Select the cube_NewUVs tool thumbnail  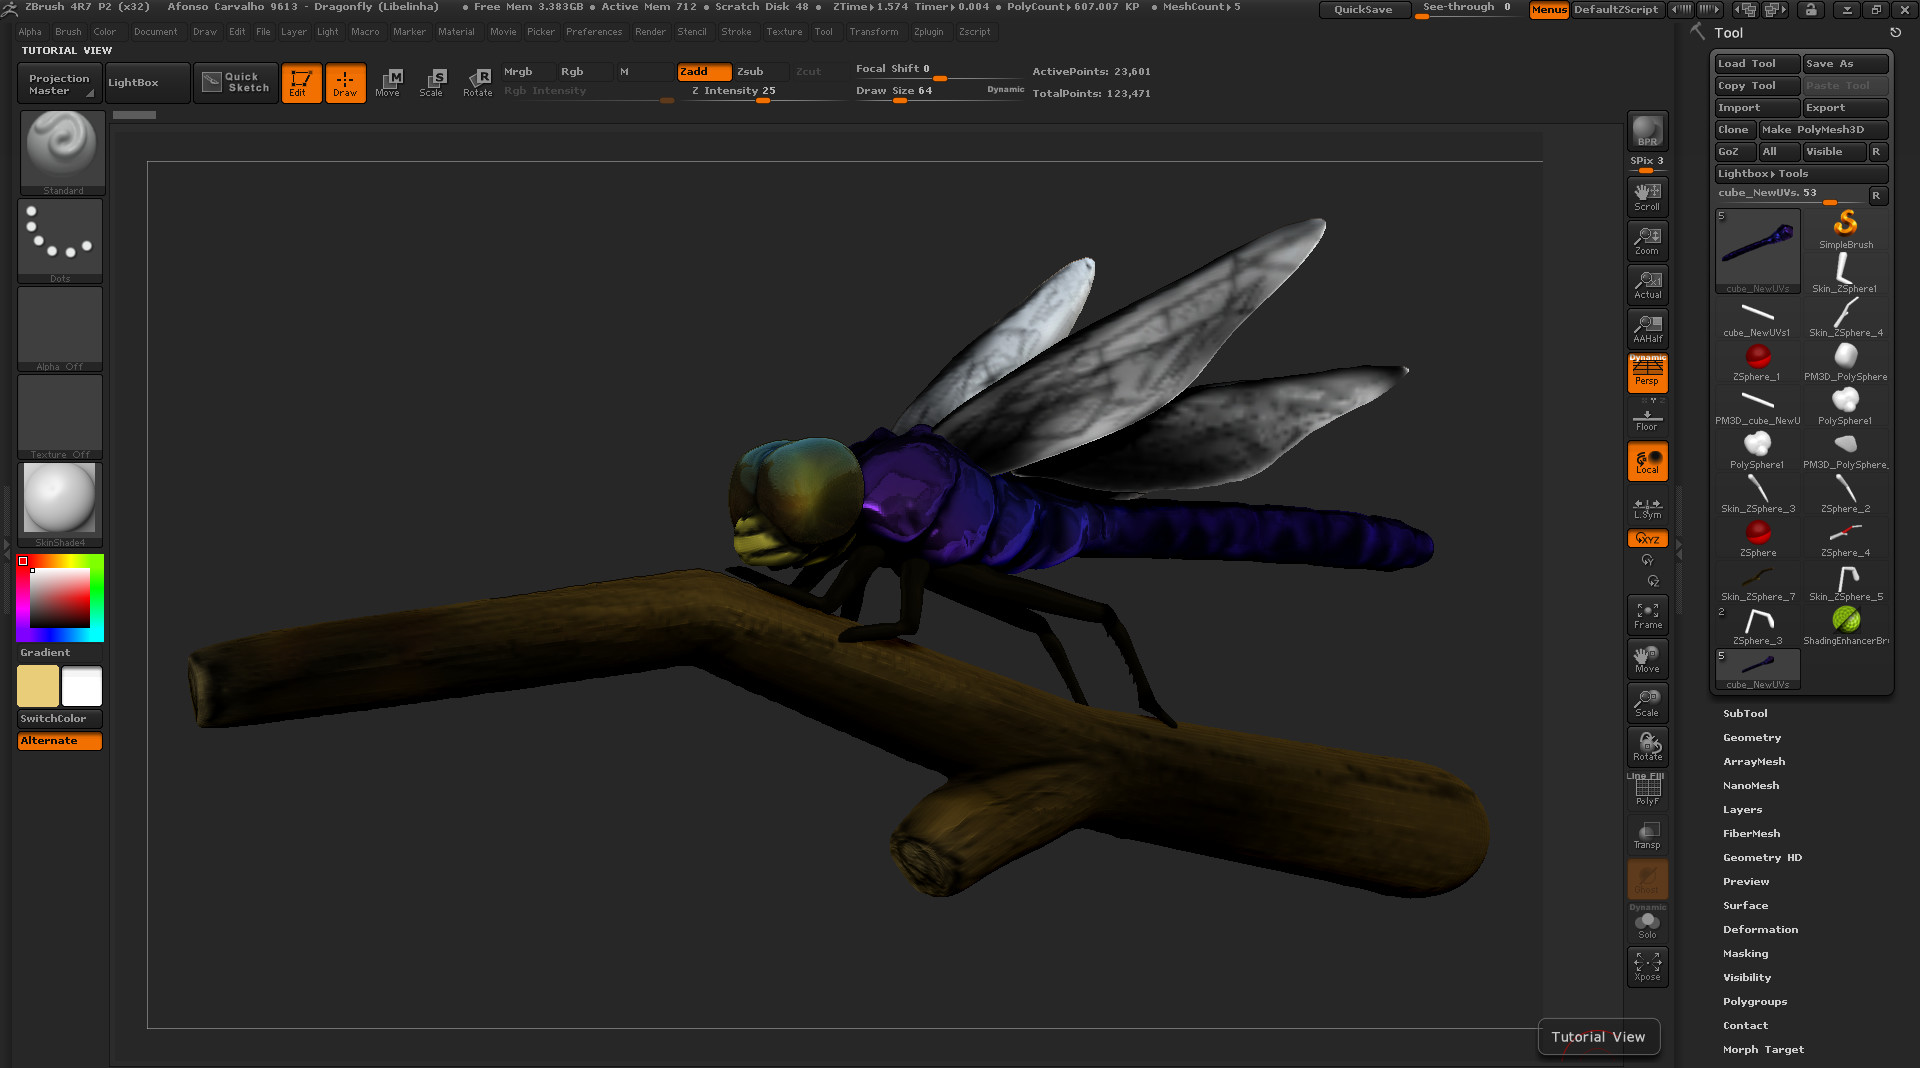1756,251
